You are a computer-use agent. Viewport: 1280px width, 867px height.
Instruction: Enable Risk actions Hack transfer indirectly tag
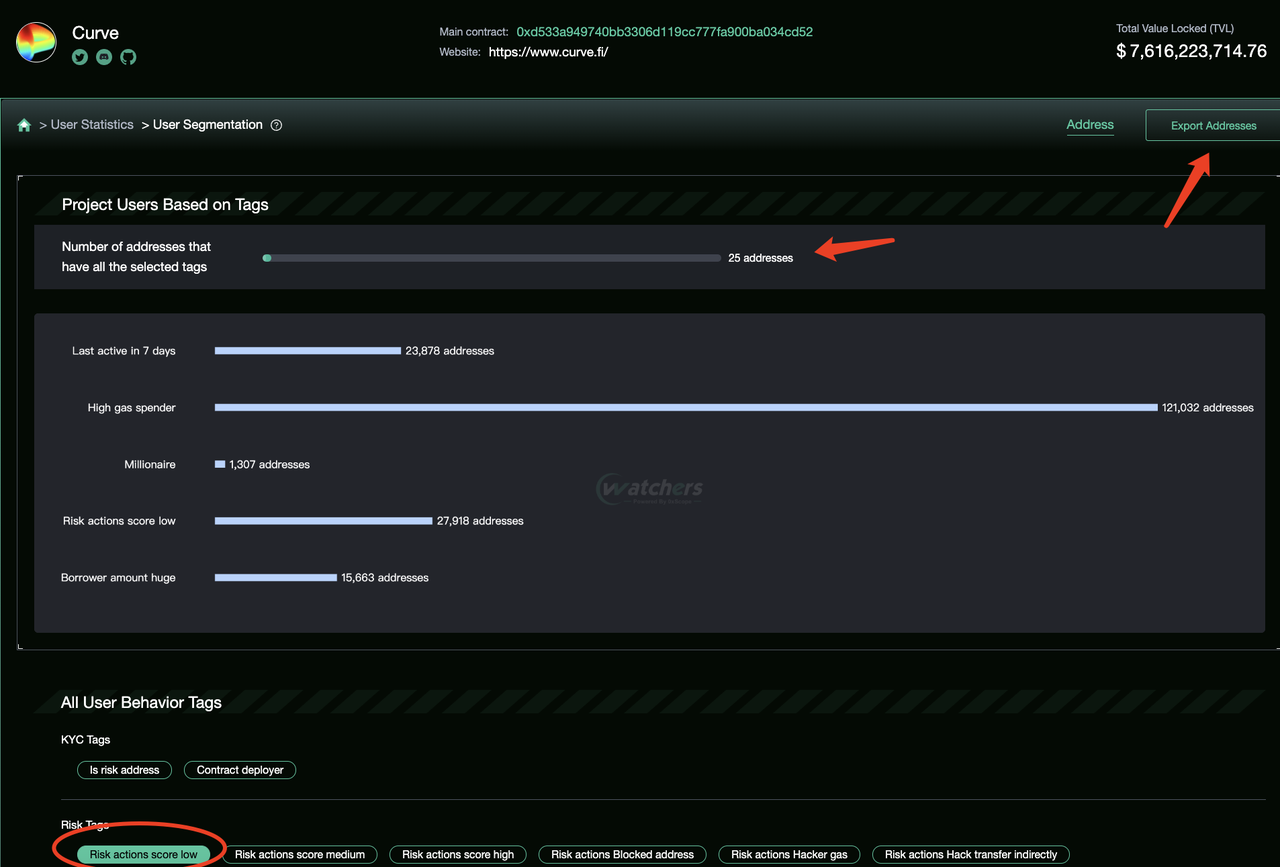click(x=971, y=855)
